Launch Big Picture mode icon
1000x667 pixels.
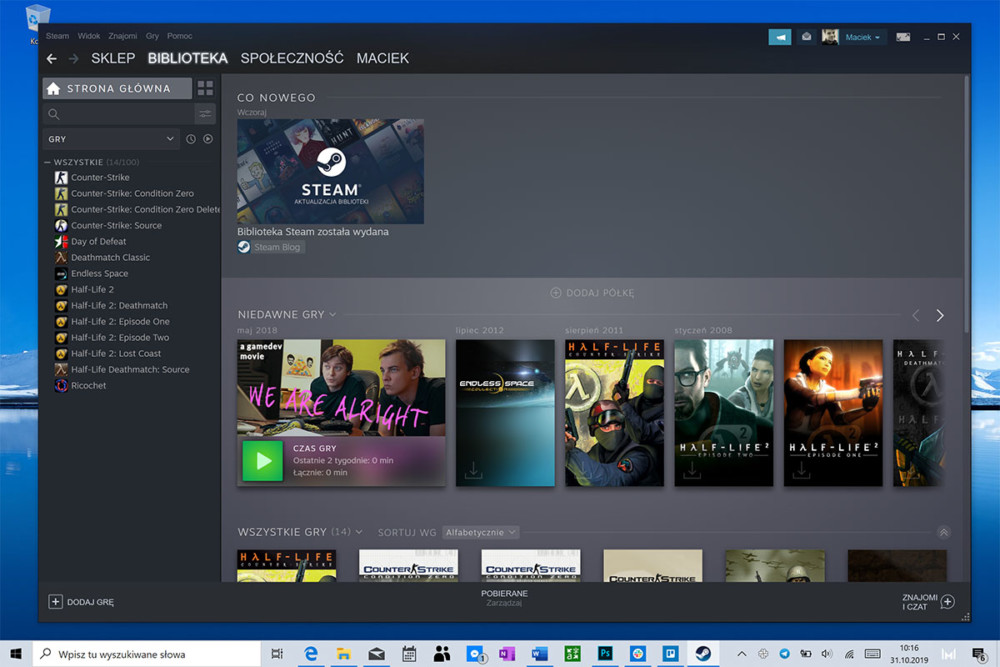[x=903, y=37]
